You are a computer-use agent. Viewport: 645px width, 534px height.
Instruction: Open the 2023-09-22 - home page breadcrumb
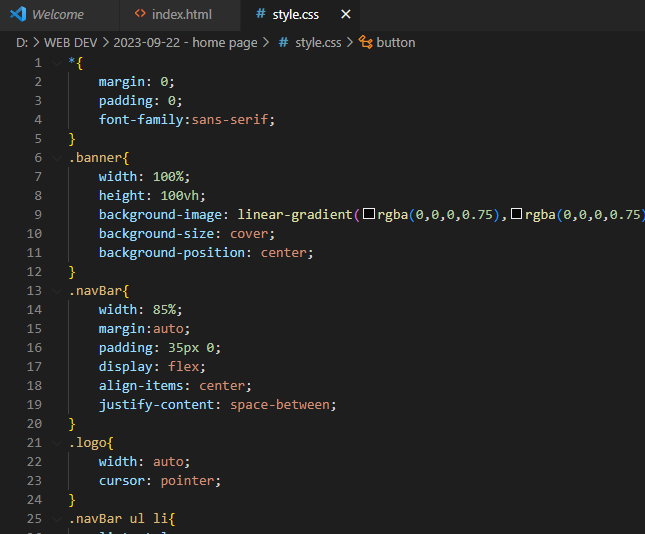pos(186,43)
